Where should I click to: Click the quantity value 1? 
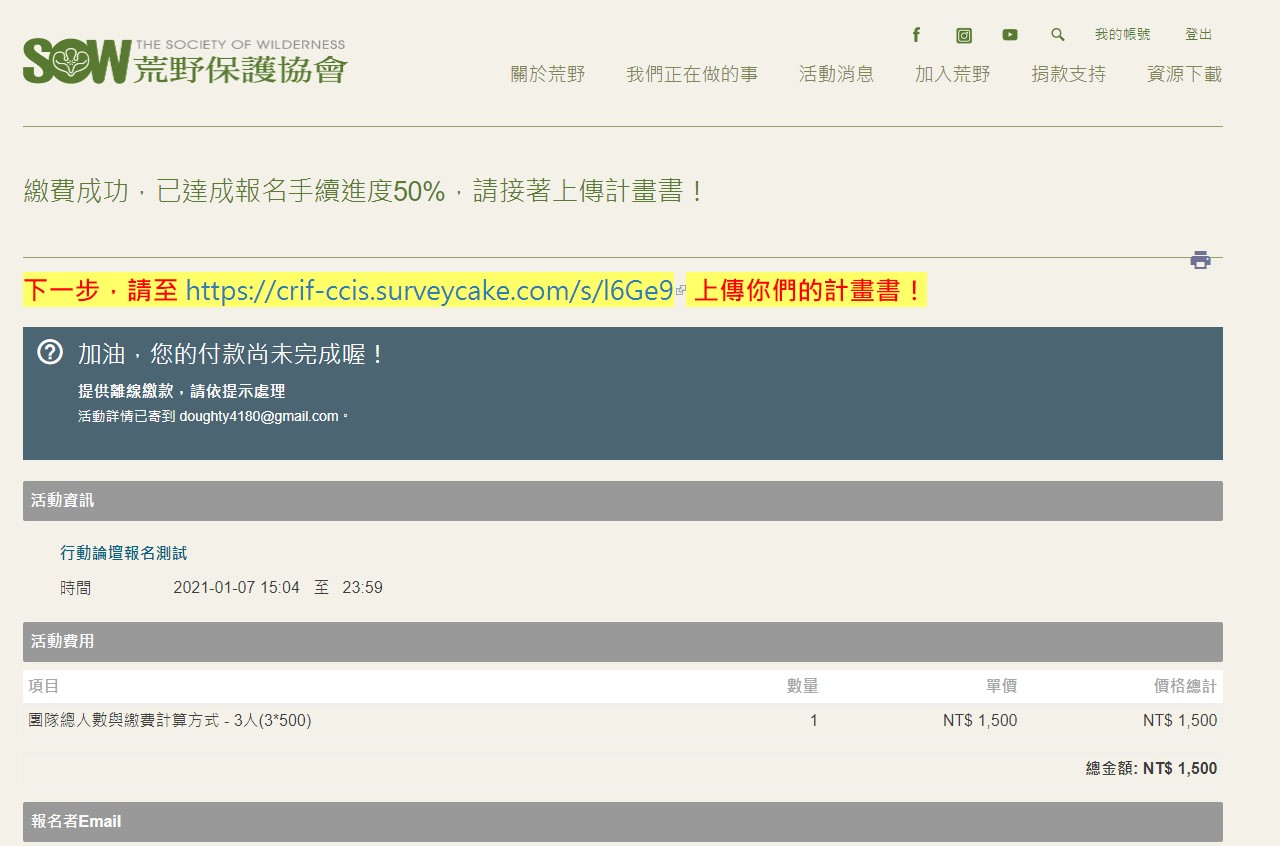814,721
